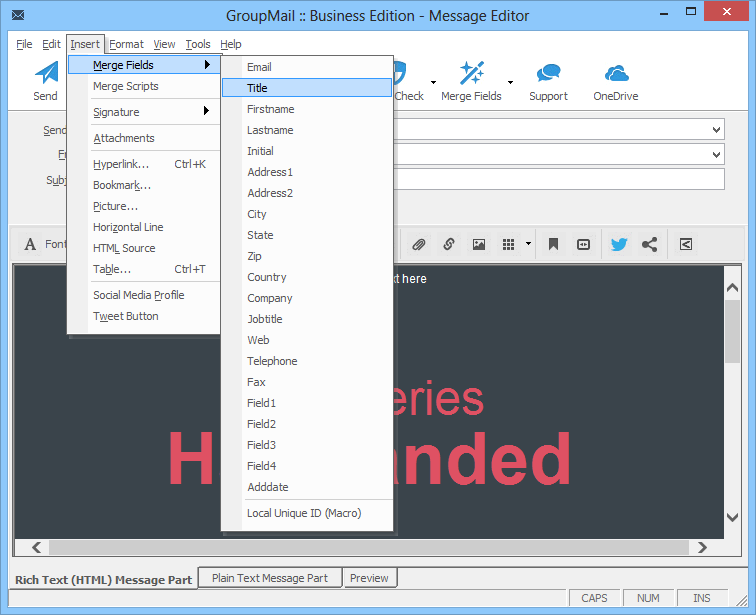The height and width of the screenshot is (615, 756).
Task: Insert the Jobtitle merge field
Action: pos(307,319)
